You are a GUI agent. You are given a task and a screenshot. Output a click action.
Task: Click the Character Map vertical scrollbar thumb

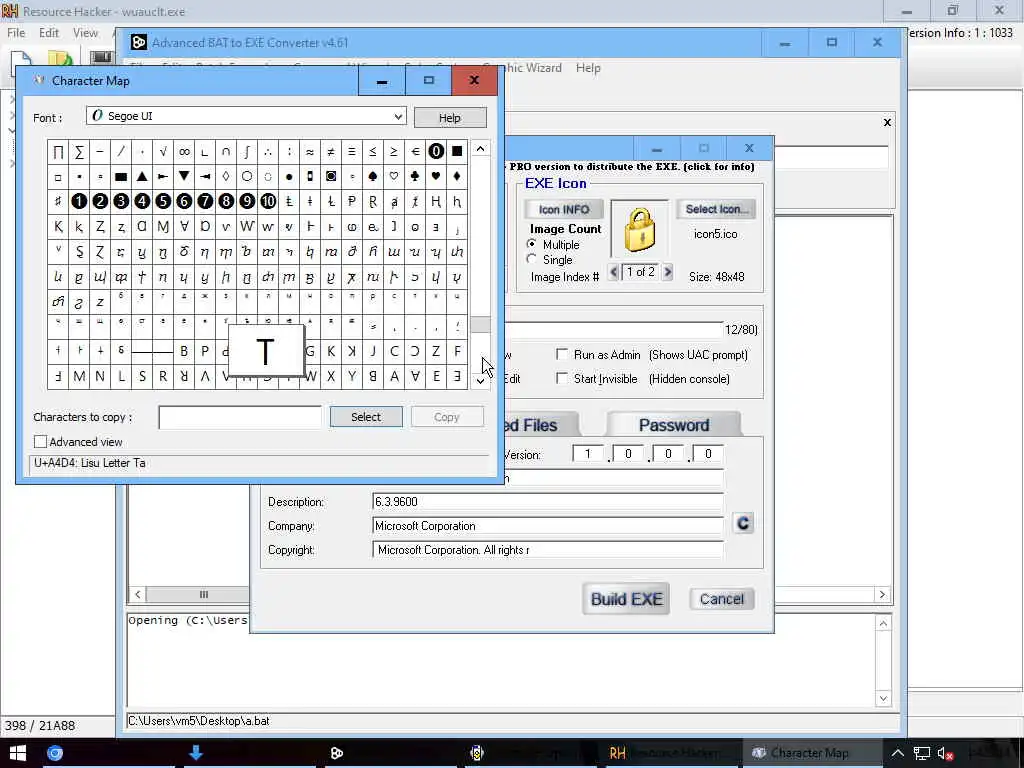[x=481, y=325]
